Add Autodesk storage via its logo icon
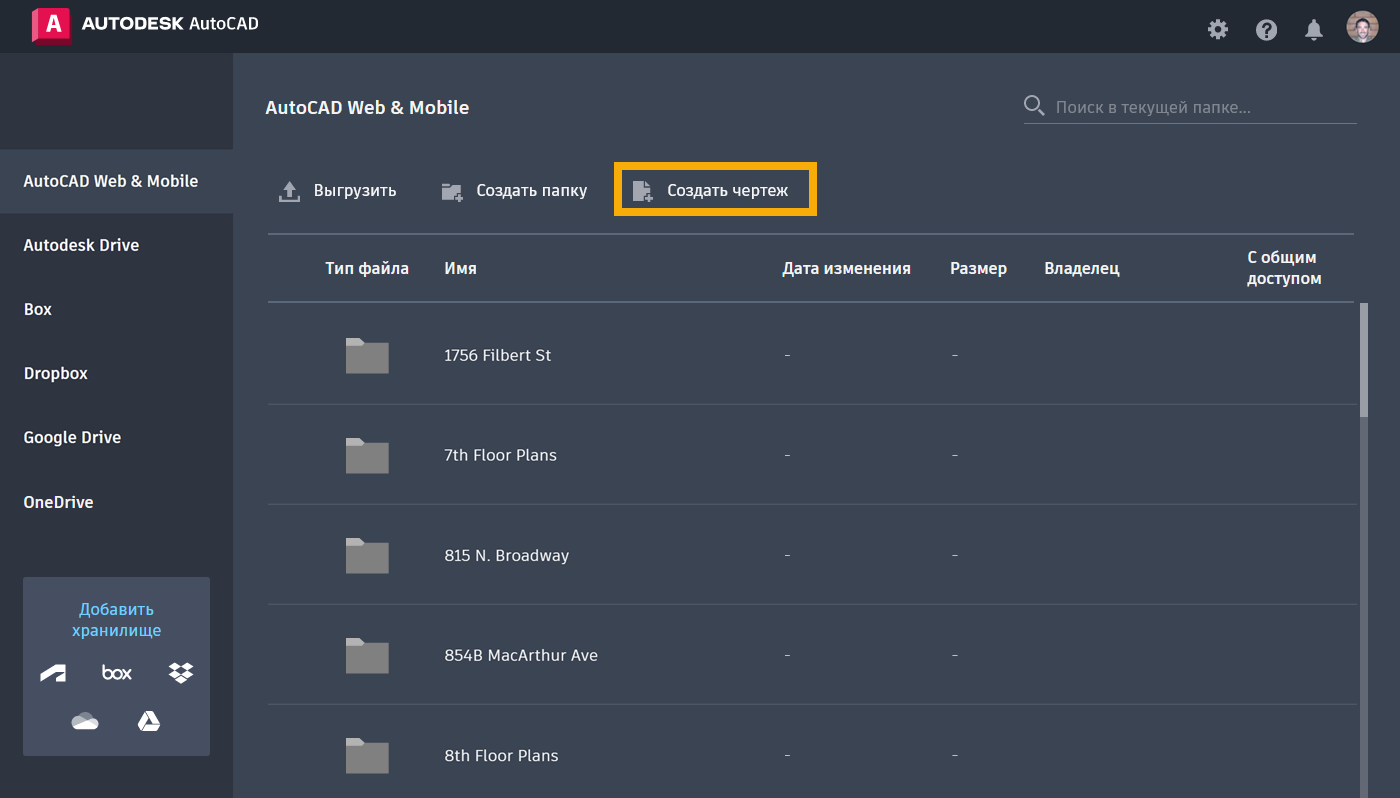The image size is (1400, 798). [53, 673]
